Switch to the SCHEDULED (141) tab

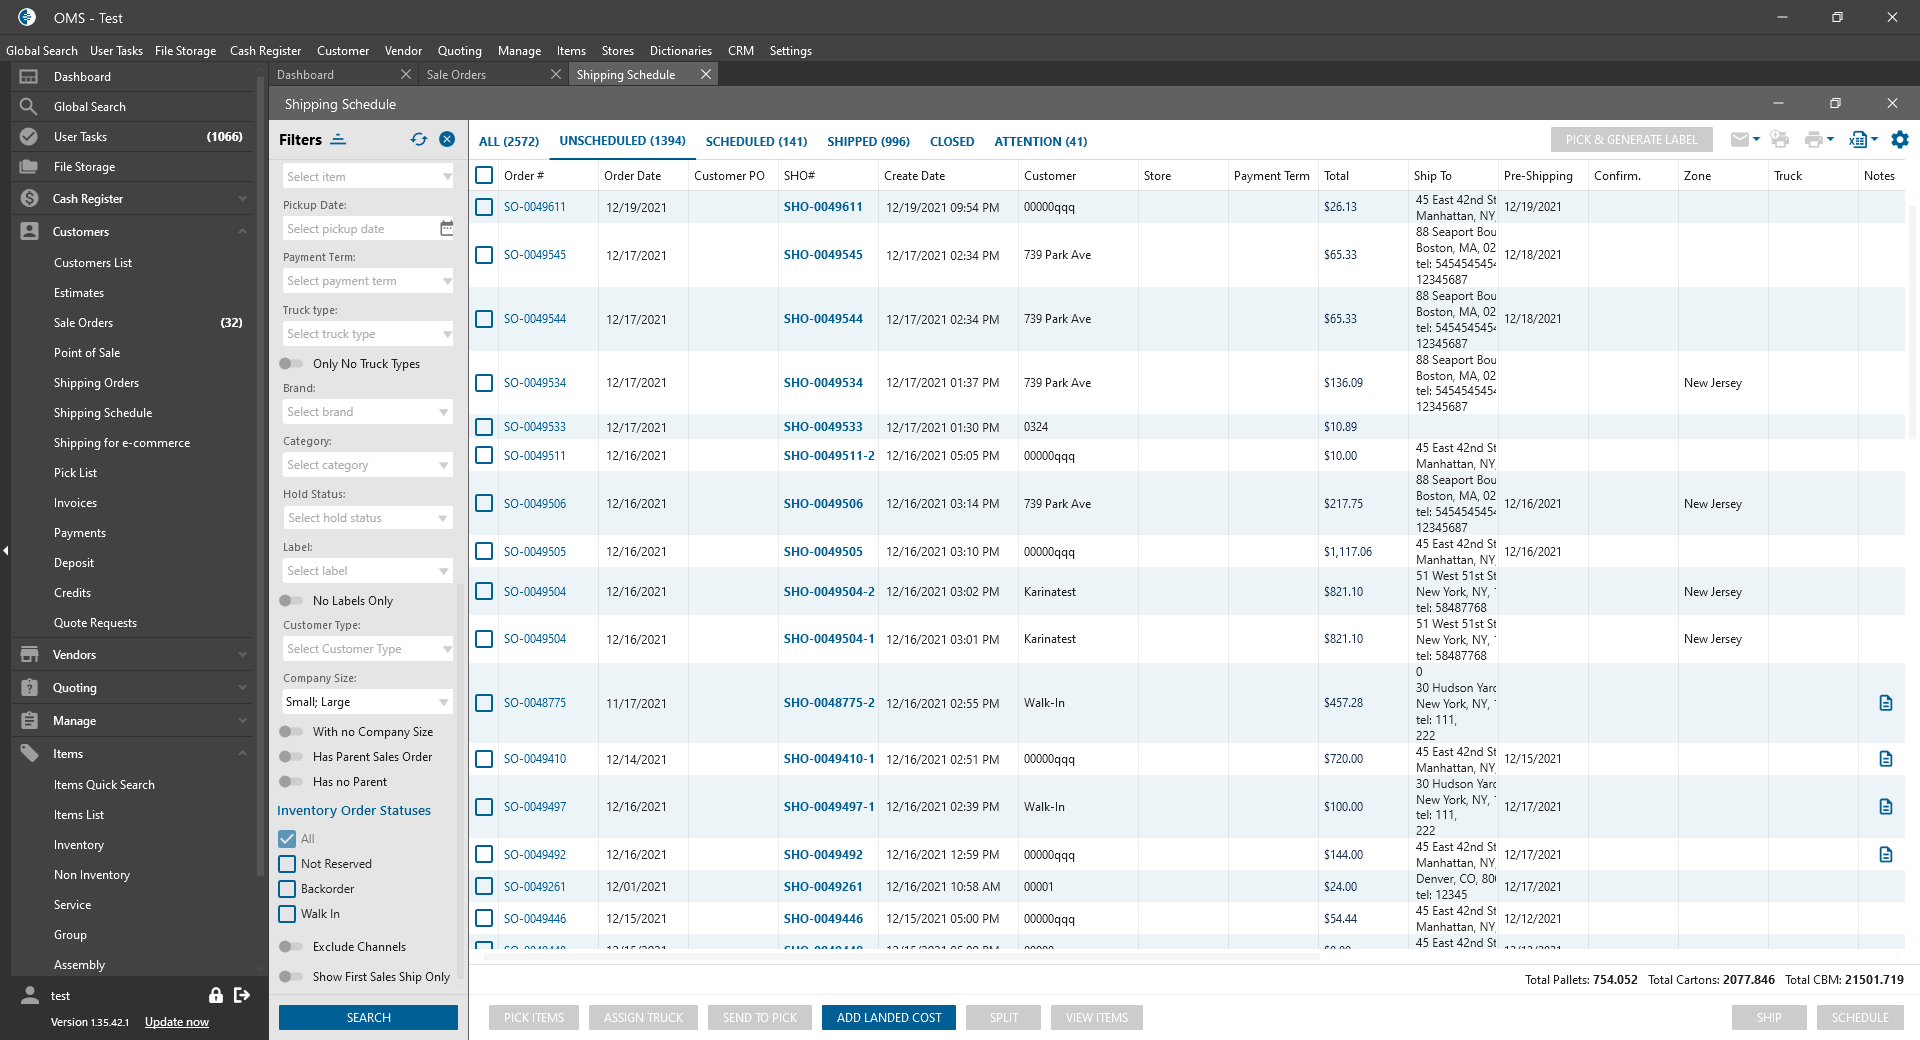tap(756, 142)
